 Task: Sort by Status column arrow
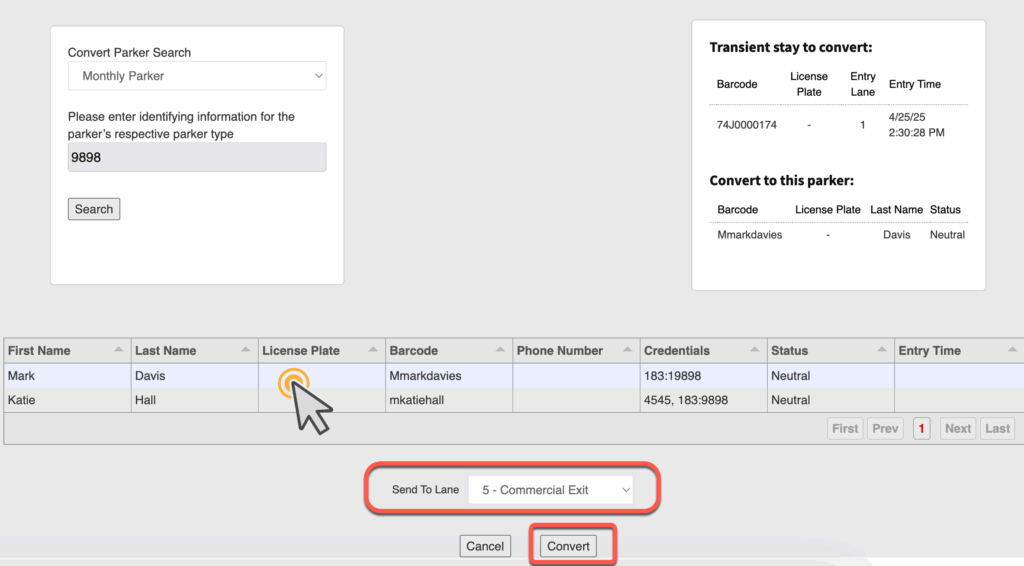pyautogui.click(x=881, y=350)
